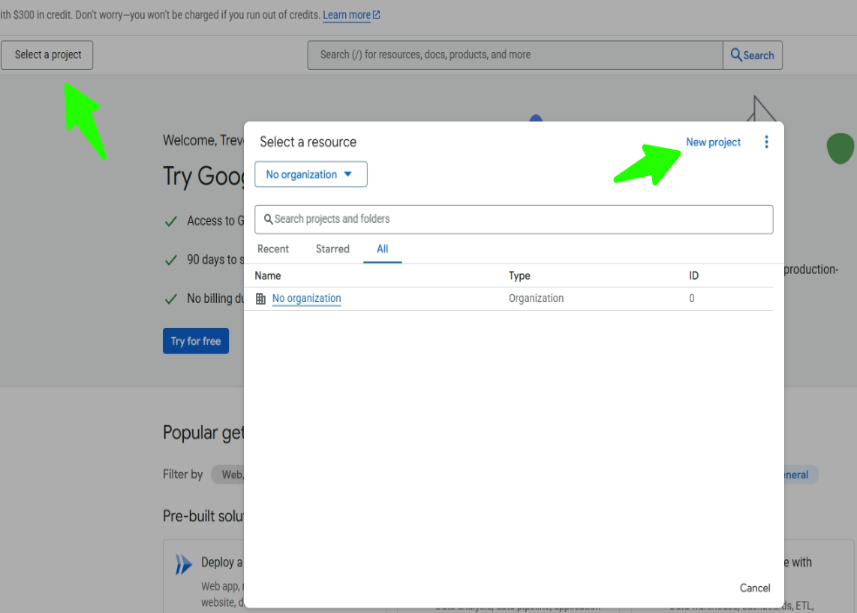Click the blue Deploy solution icon
This screenshot has height=613, width=857.
click(183, 565)
